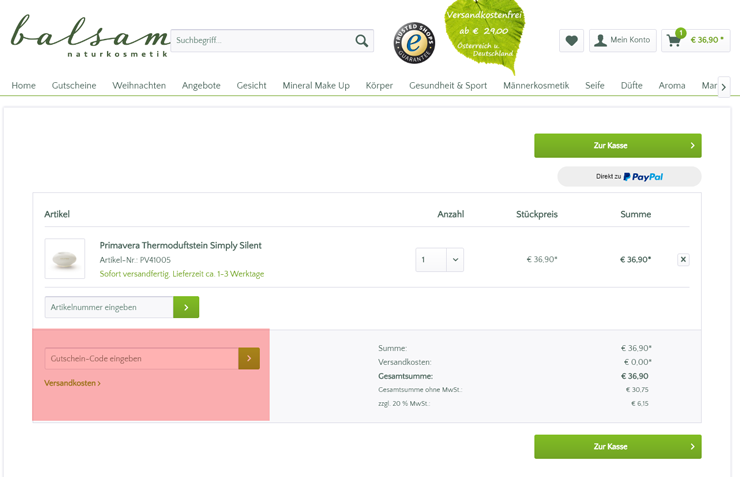Click the Stückpreis € 36,90 value
740x477 pixels.
(542, 259)
